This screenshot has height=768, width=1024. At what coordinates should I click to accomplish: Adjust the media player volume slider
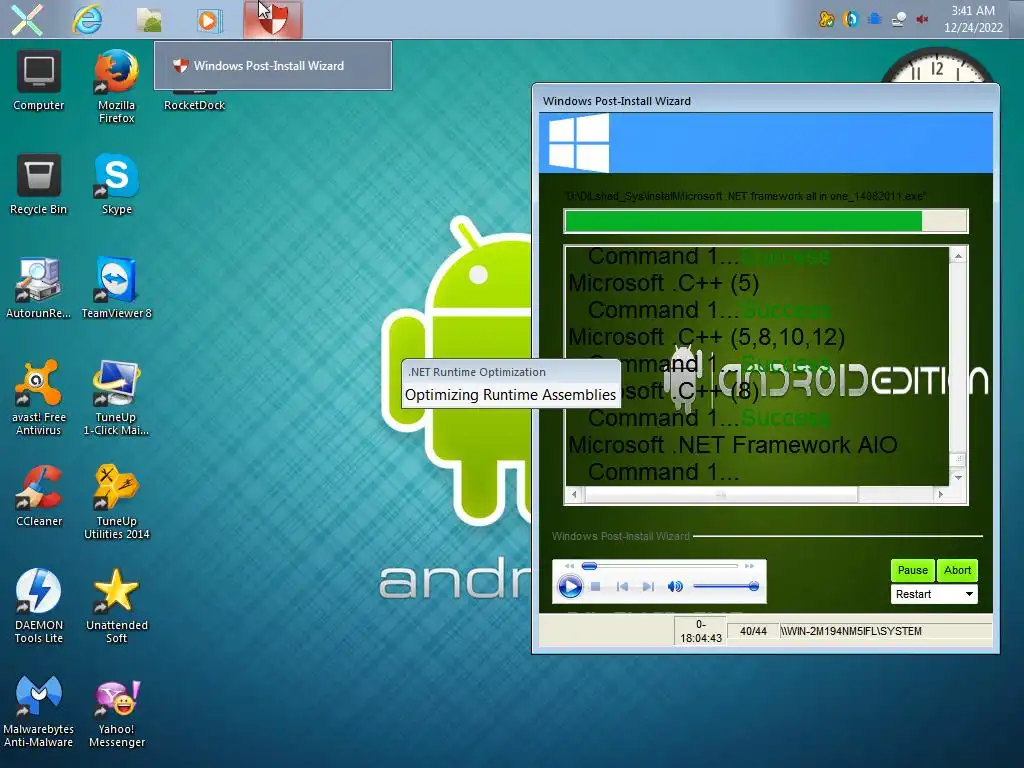(725, 586)
